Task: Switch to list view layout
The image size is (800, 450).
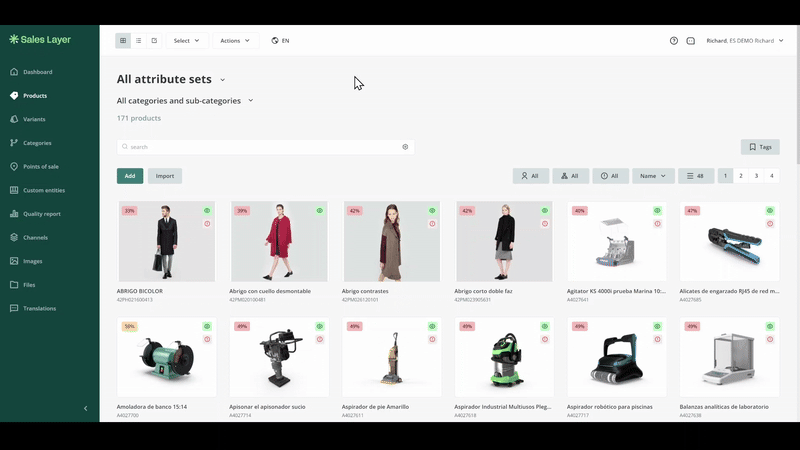Action: pyautogui.click(x=138, y=40)
